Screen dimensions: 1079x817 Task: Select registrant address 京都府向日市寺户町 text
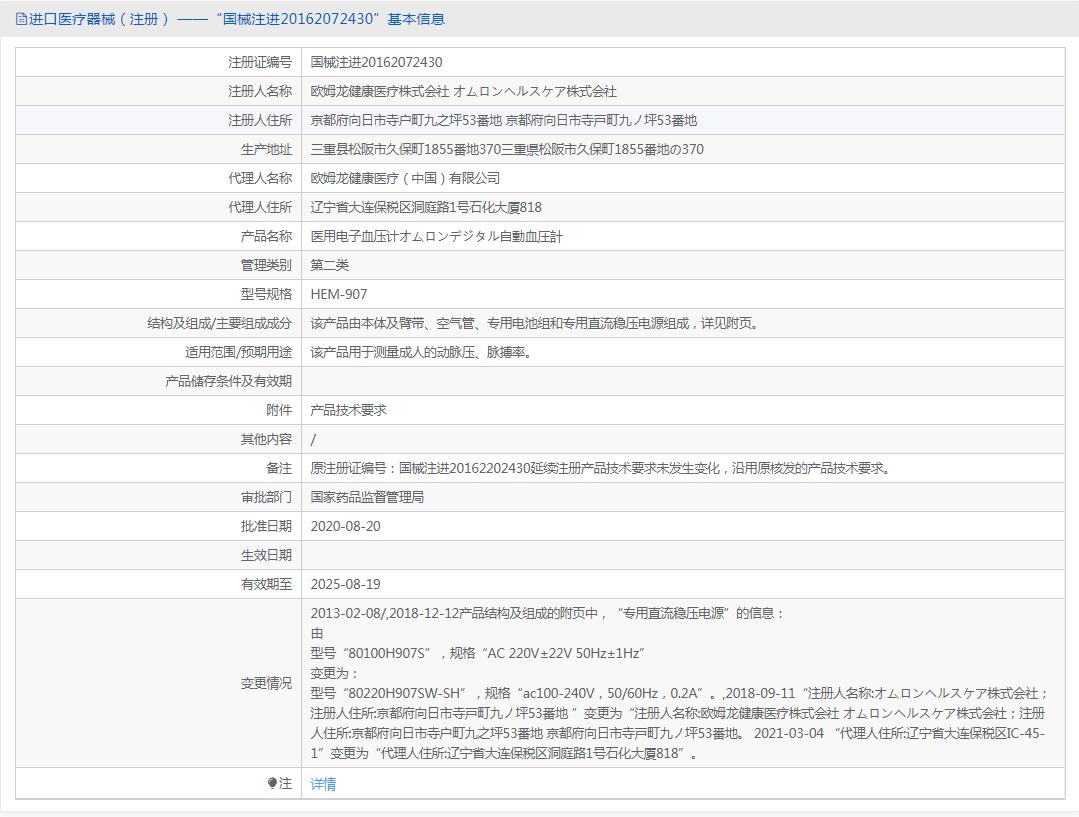click(367, 120)
